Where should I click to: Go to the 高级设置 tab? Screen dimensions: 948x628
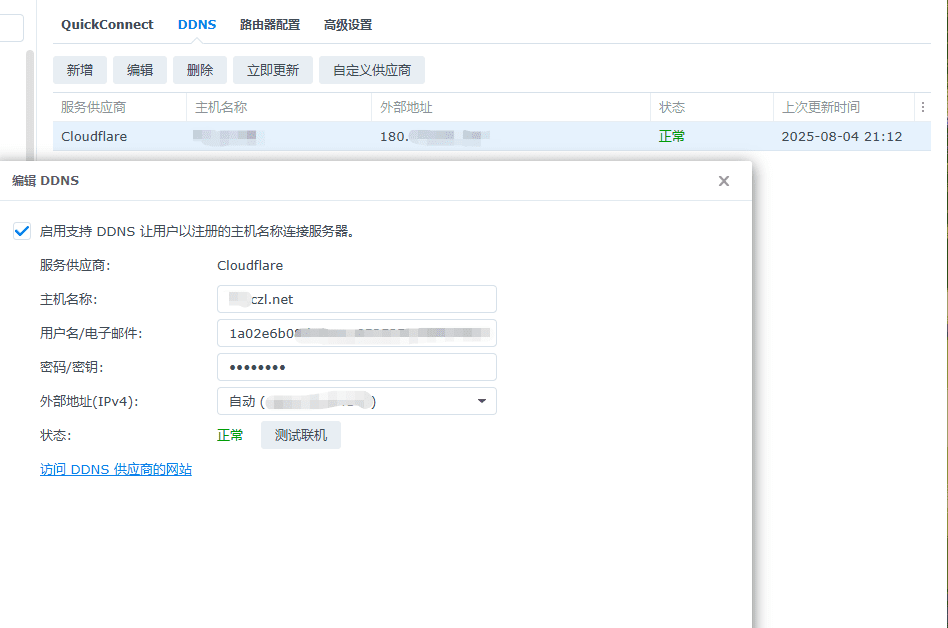pos(348,25)
